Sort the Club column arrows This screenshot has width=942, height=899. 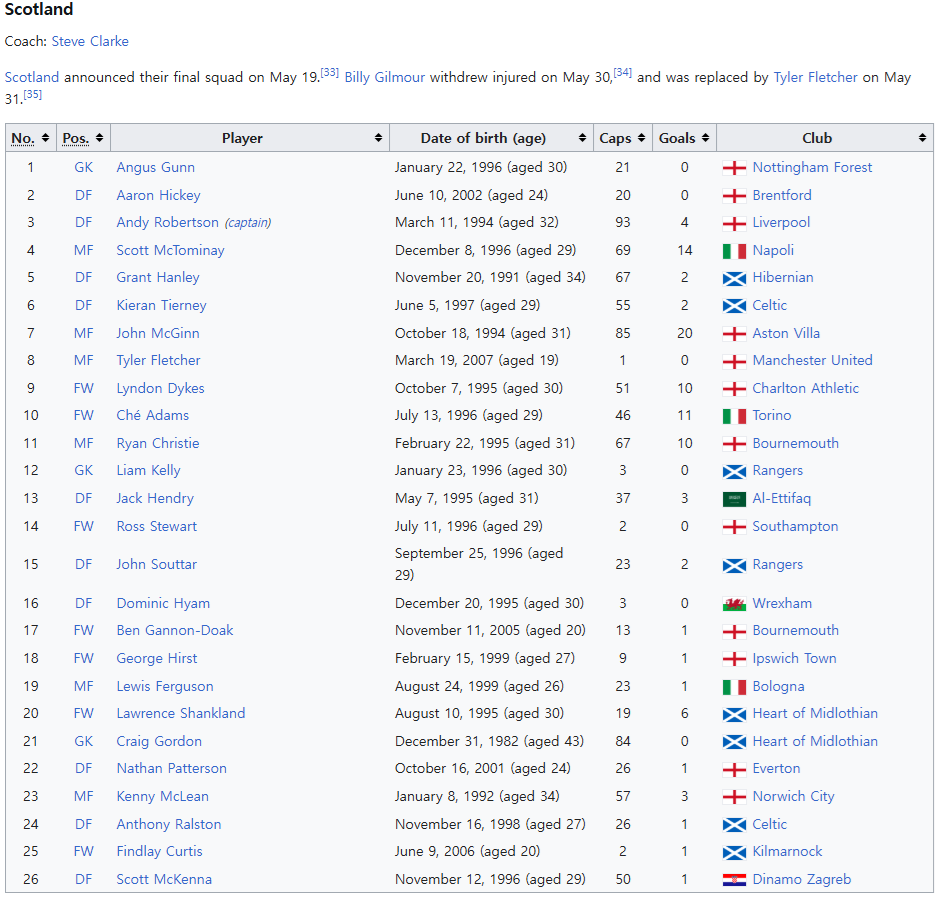click(x=922, y=138)
